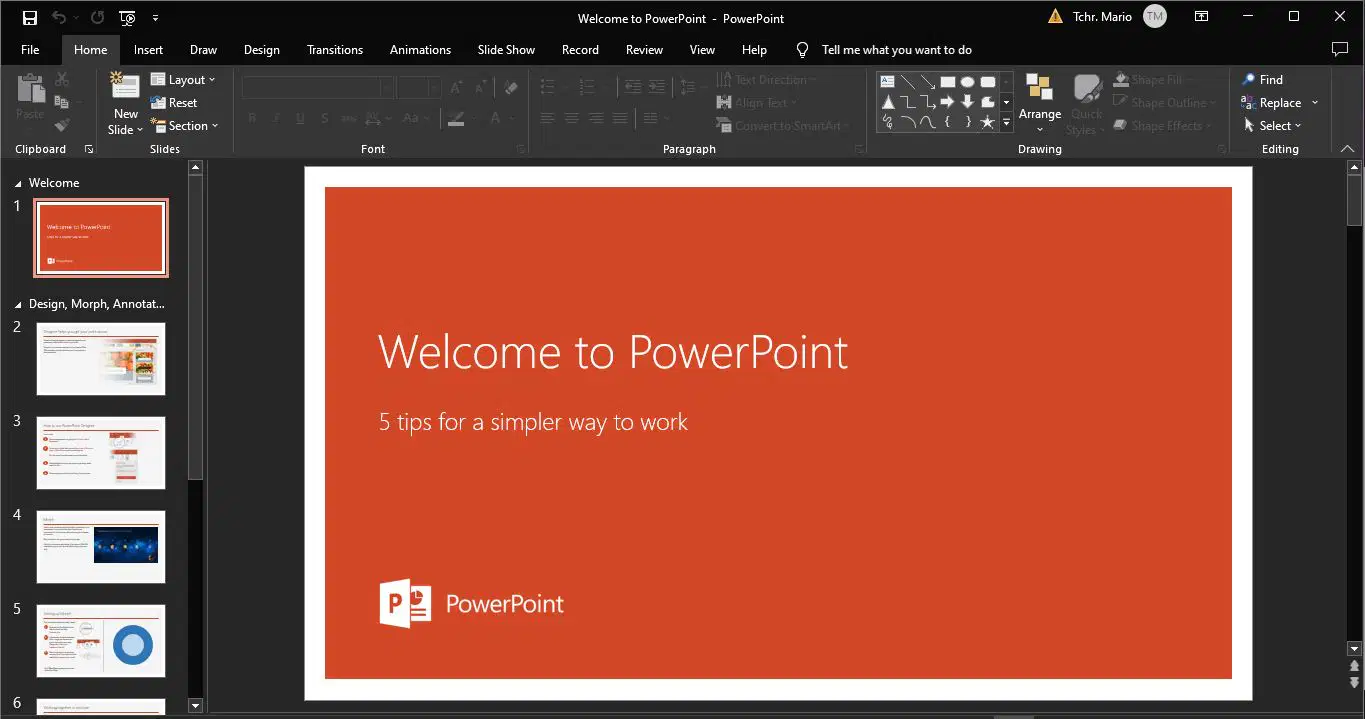Collapse the Design, Morph, Annotat... section
The width and height of the screenshot is (1365, 719).
18,305
